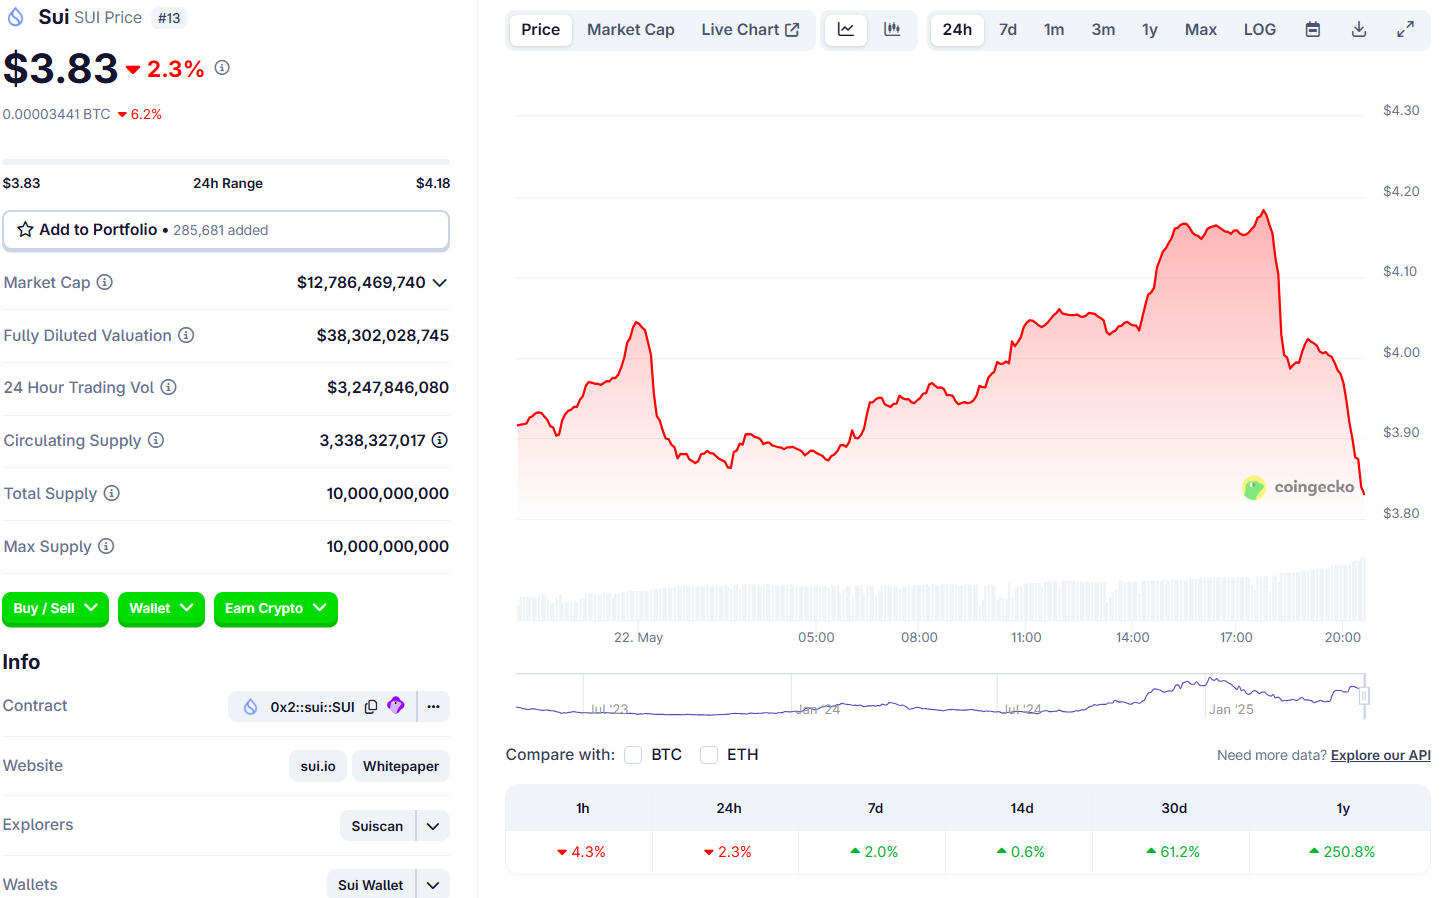This screenshot has width=1443, height=898.
Task: Expand the Explorers list next to Suiscan
Action: coord(433,826)
